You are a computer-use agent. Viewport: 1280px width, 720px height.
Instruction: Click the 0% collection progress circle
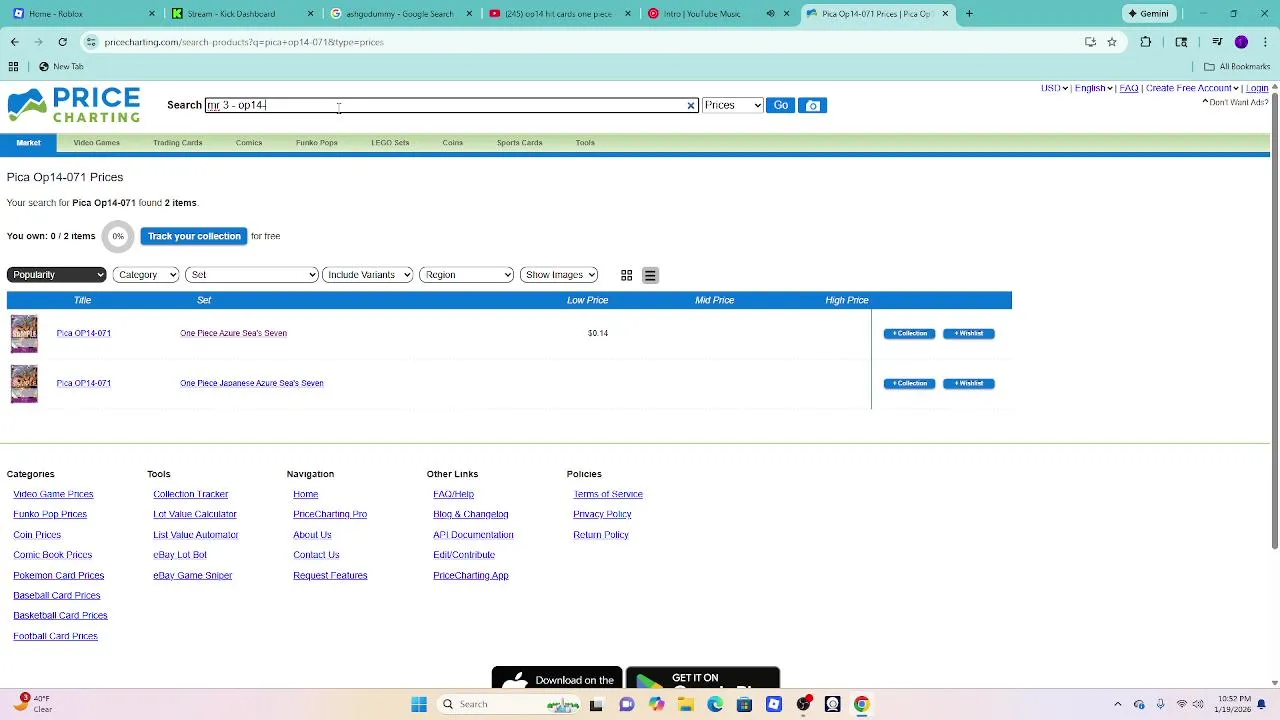[118, 237]
